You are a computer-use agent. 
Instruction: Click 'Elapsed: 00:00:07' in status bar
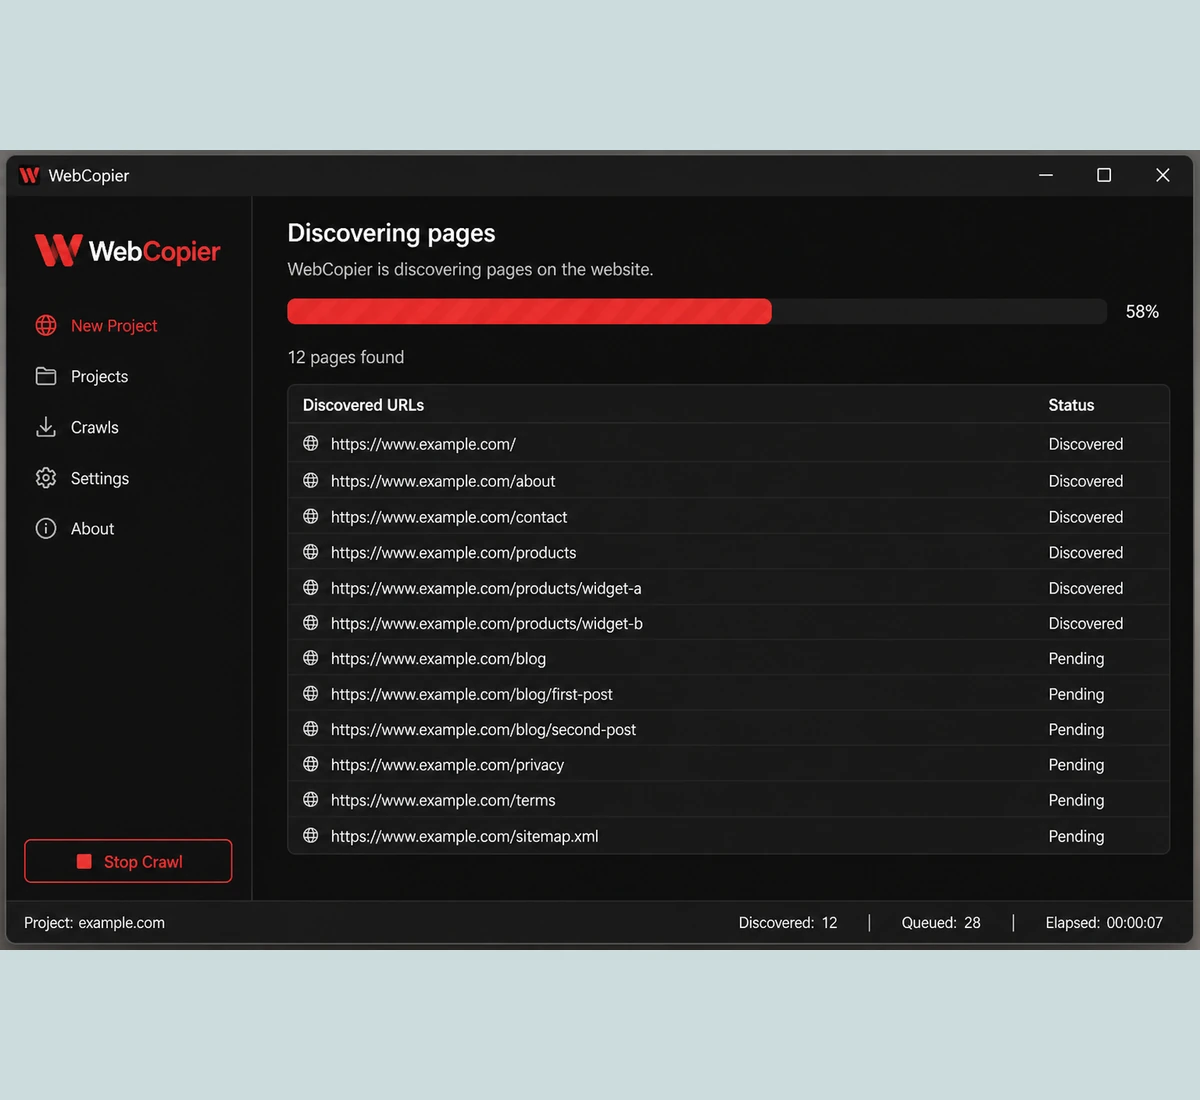click(1104, 923)
